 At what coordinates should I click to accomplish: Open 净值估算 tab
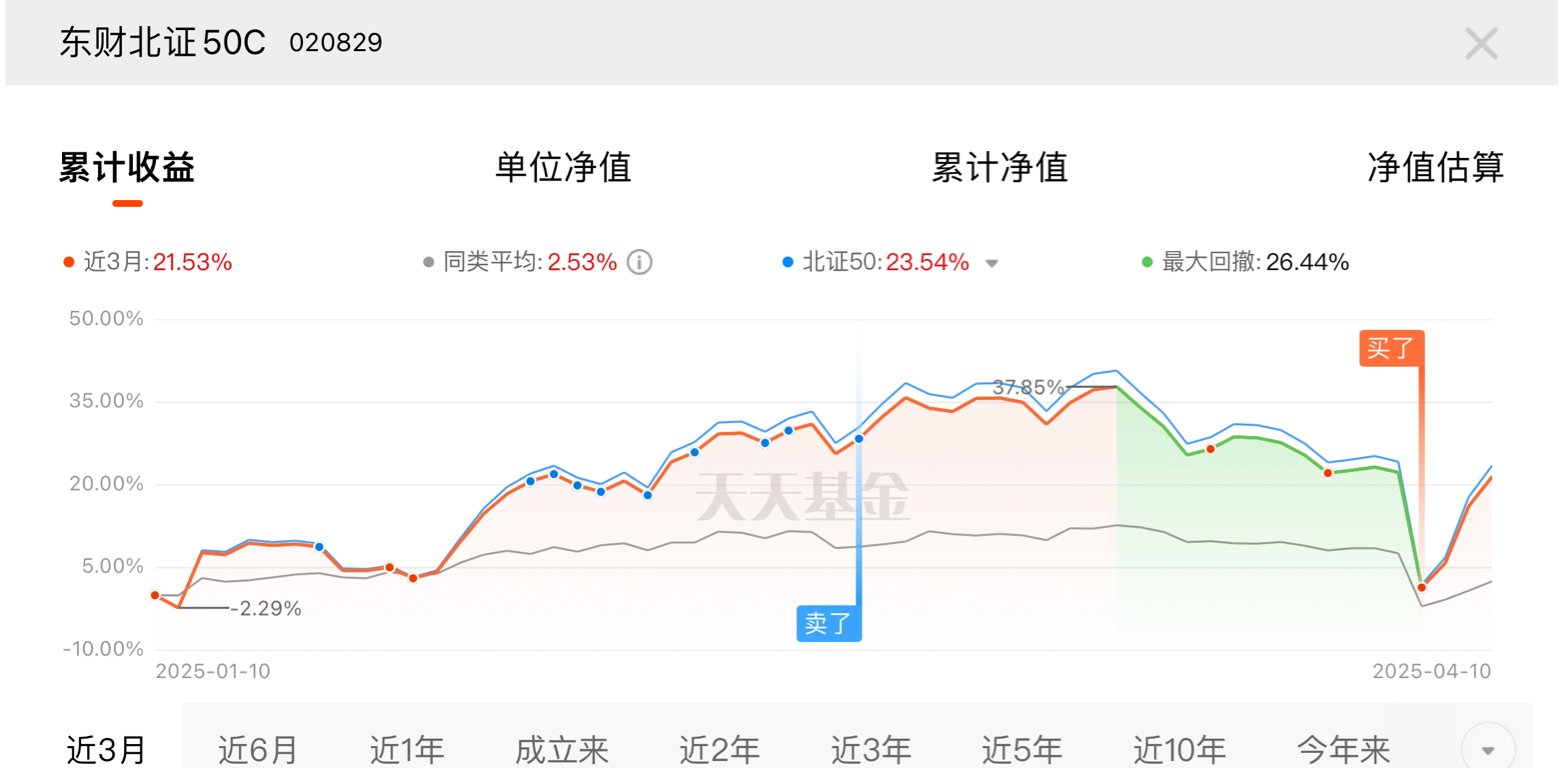pyautogui.click(x=1436, y=167)
